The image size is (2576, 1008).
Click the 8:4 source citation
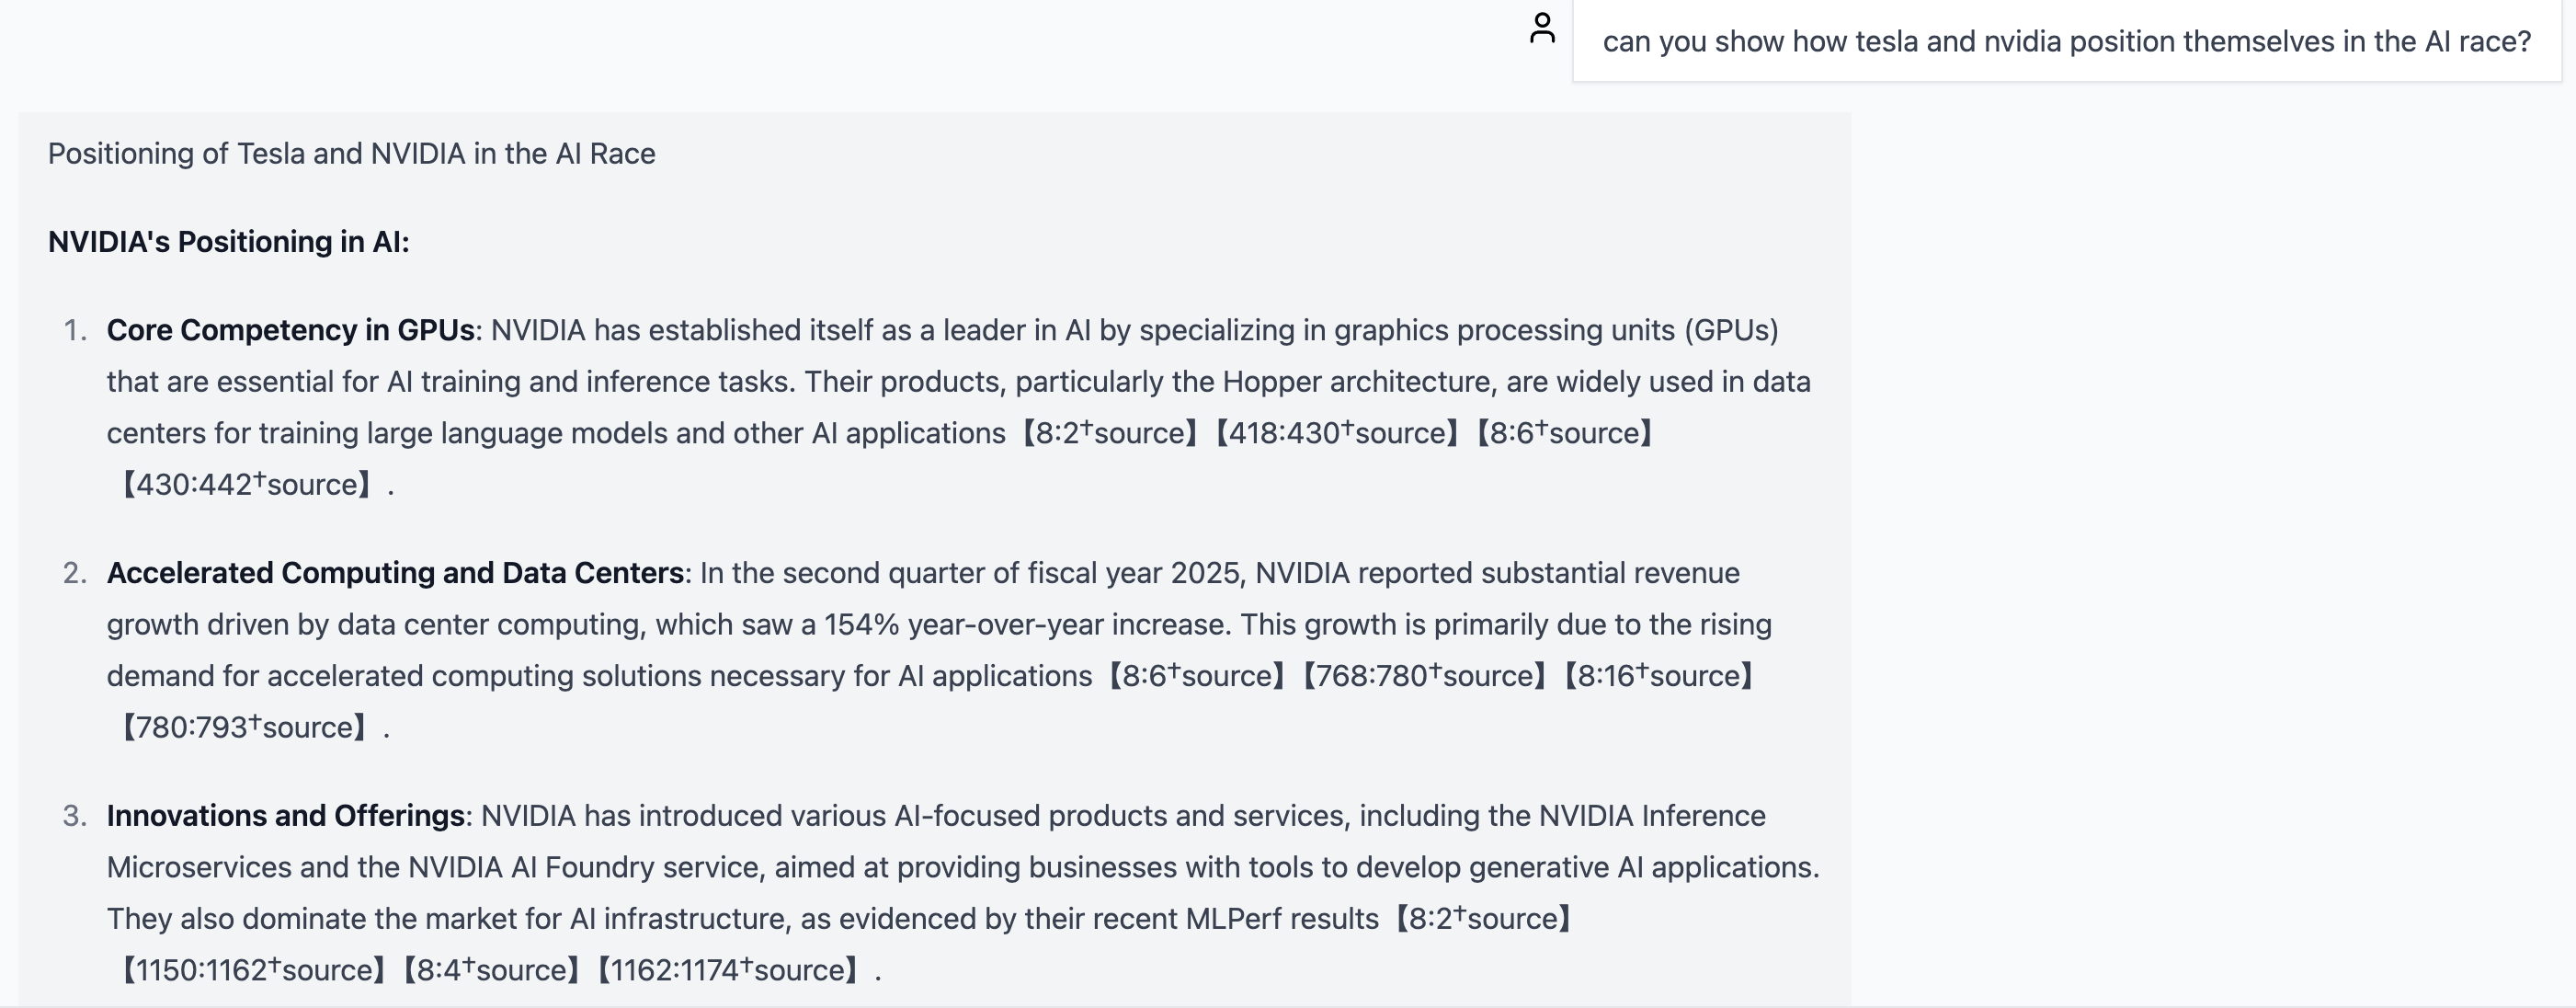point(491,970)
